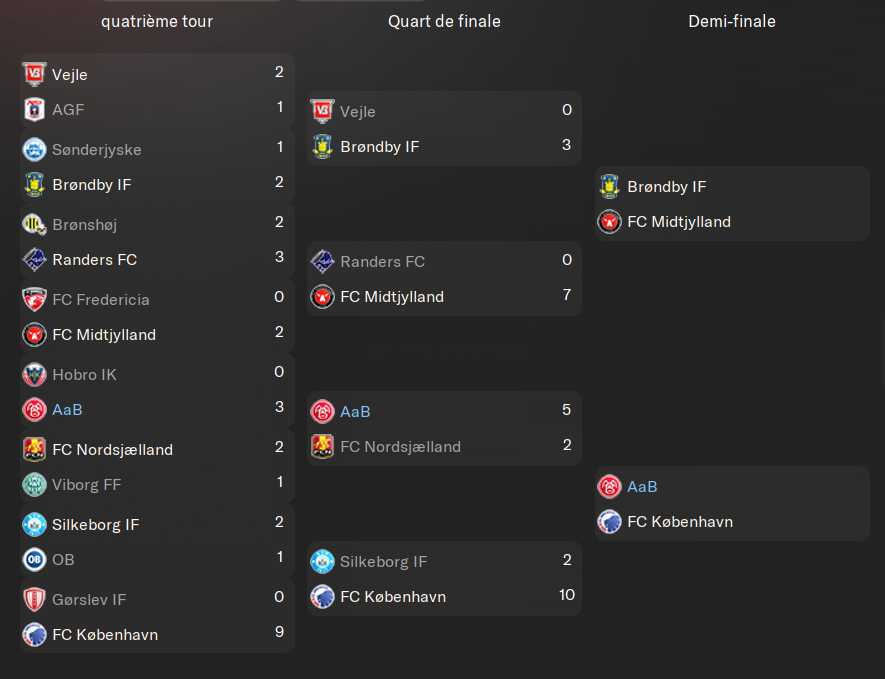Open Silkeborg IF name in Quart de finale
Viewport: 885px width, 679px height.
coord(383,562)
